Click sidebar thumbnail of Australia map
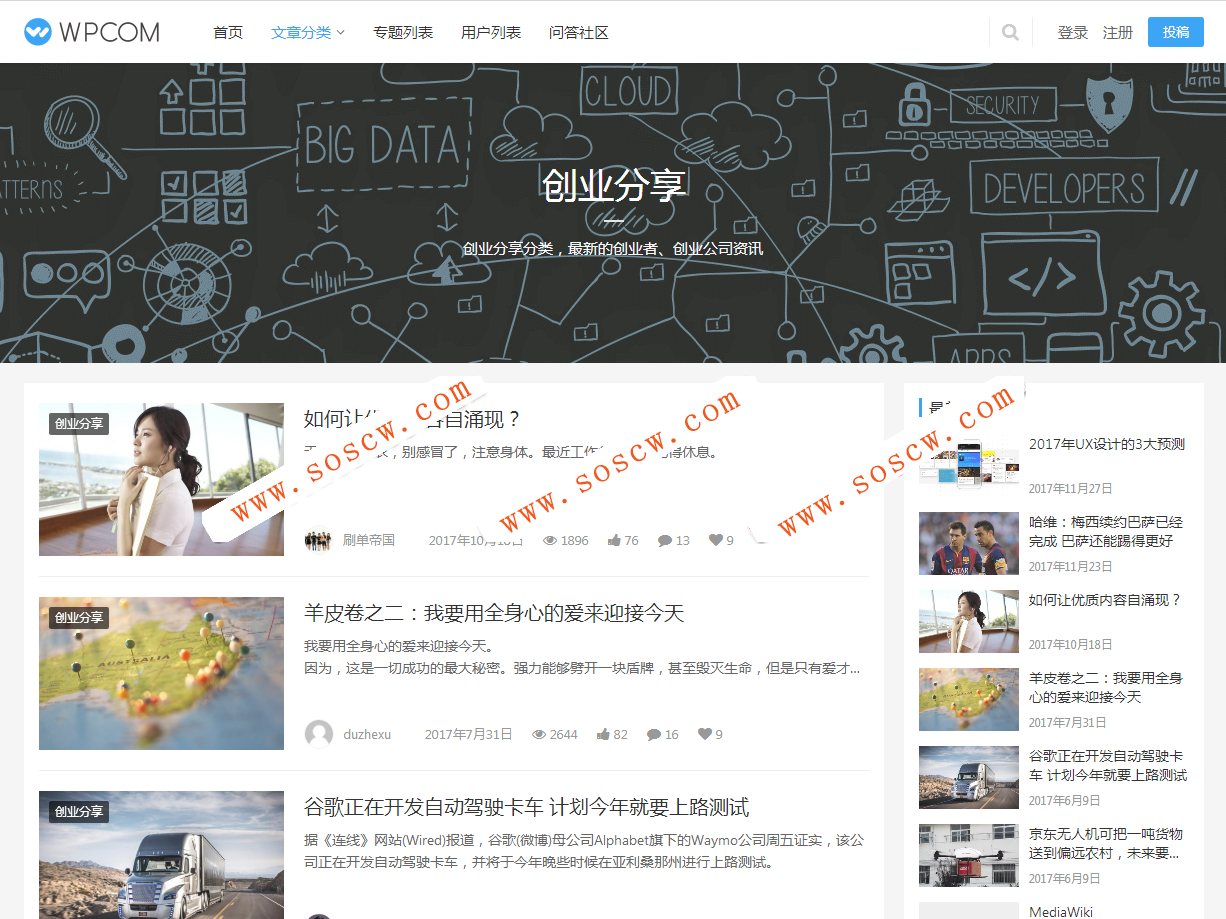 [x=969, y=699]
